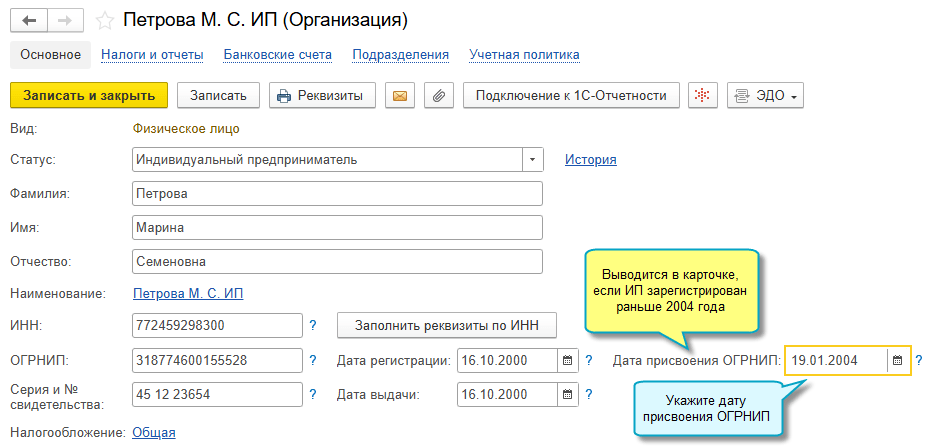Image resolution: width=930 pixels, height=448 pixels.
Task: Click the forward navigation arrow
Action: tap(65, 21)
